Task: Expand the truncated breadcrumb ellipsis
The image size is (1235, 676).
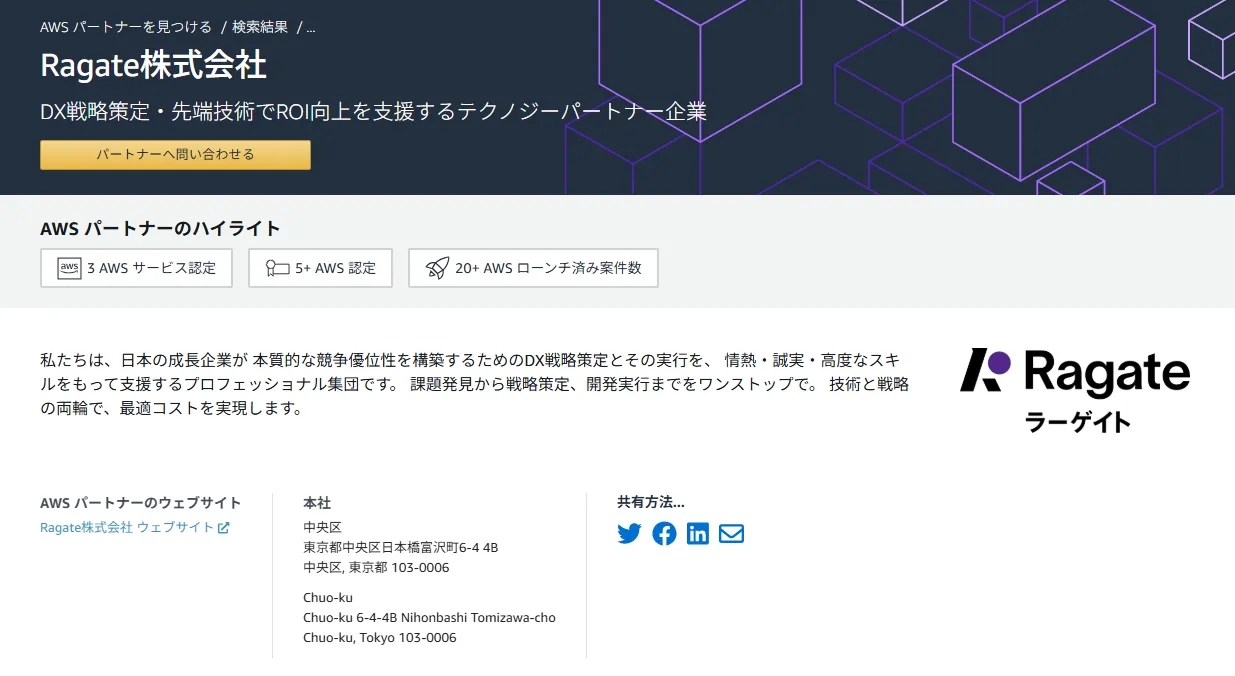Action: pos(310,27)
